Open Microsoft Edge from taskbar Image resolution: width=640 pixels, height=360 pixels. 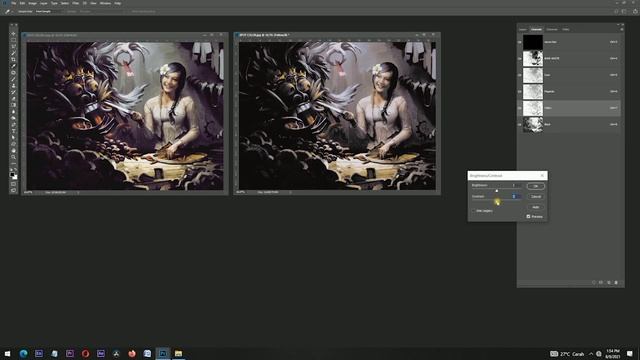pyautogui.click(x=23, y=353)
